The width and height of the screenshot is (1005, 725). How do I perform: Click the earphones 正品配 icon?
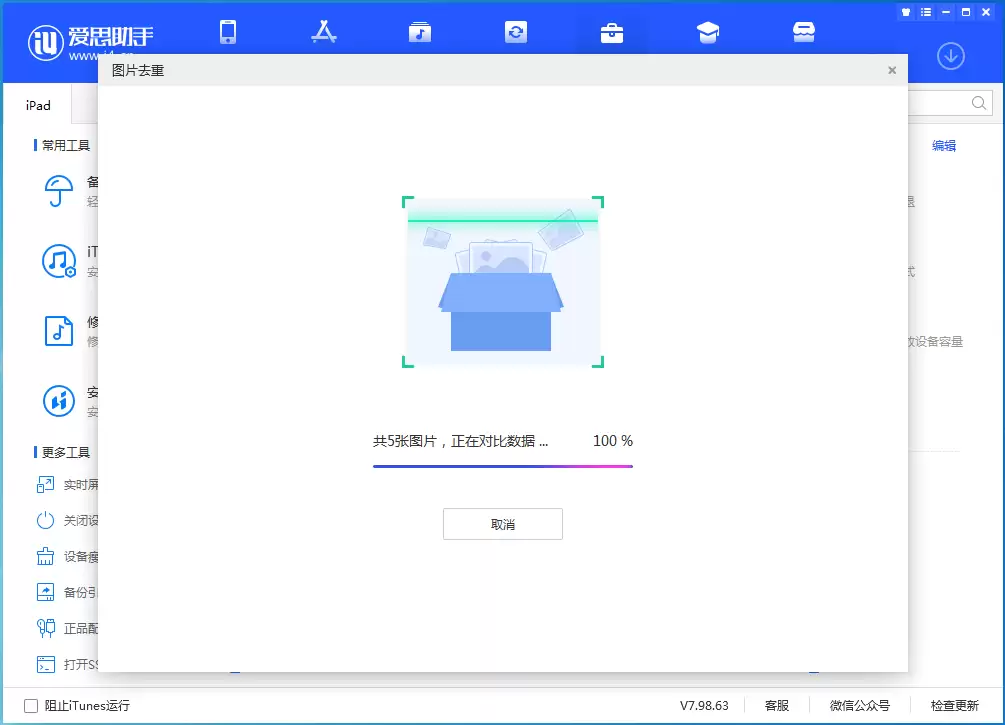click(x=46, y=628)
